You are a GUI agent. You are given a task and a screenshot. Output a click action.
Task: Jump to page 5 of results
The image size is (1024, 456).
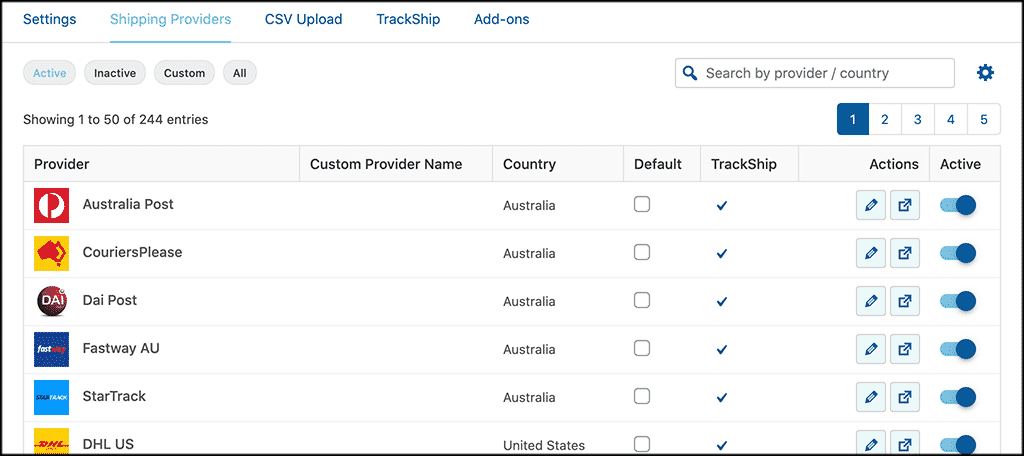pos(984,120)
